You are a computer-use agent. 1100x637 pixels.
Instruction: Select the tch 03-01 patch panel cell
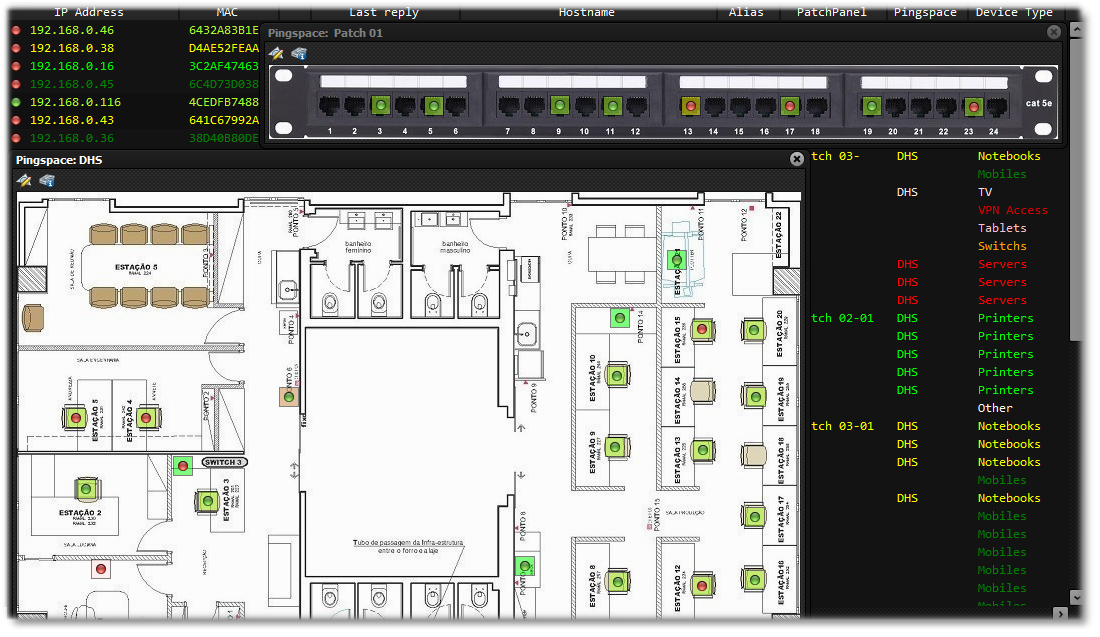click(x=843, y=427)
